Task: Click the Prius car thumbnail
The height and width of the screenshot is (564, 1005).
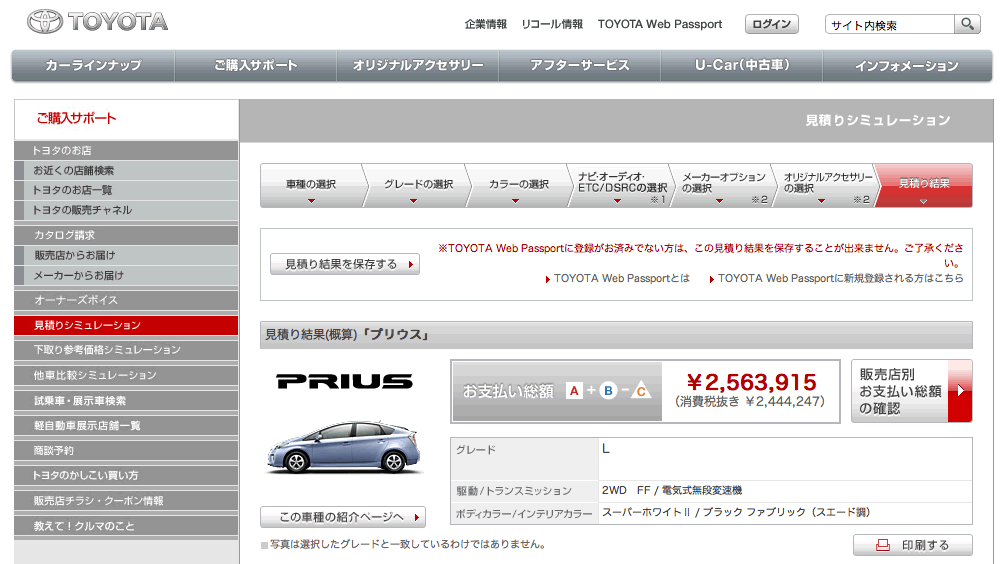Action: (x=344, y=447)
